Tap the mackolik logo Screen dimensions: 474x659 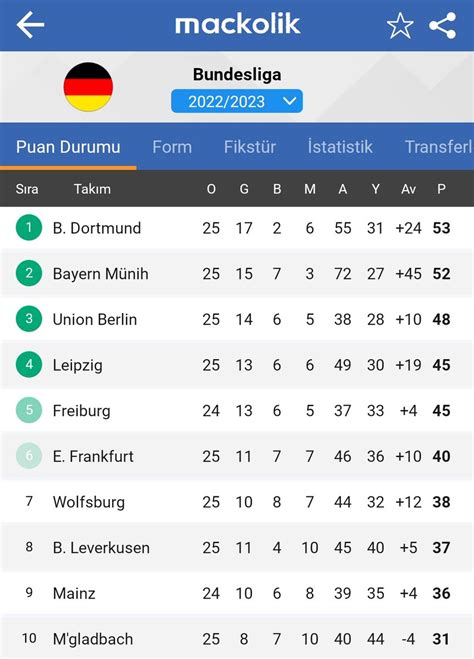(x=237, y=24)
